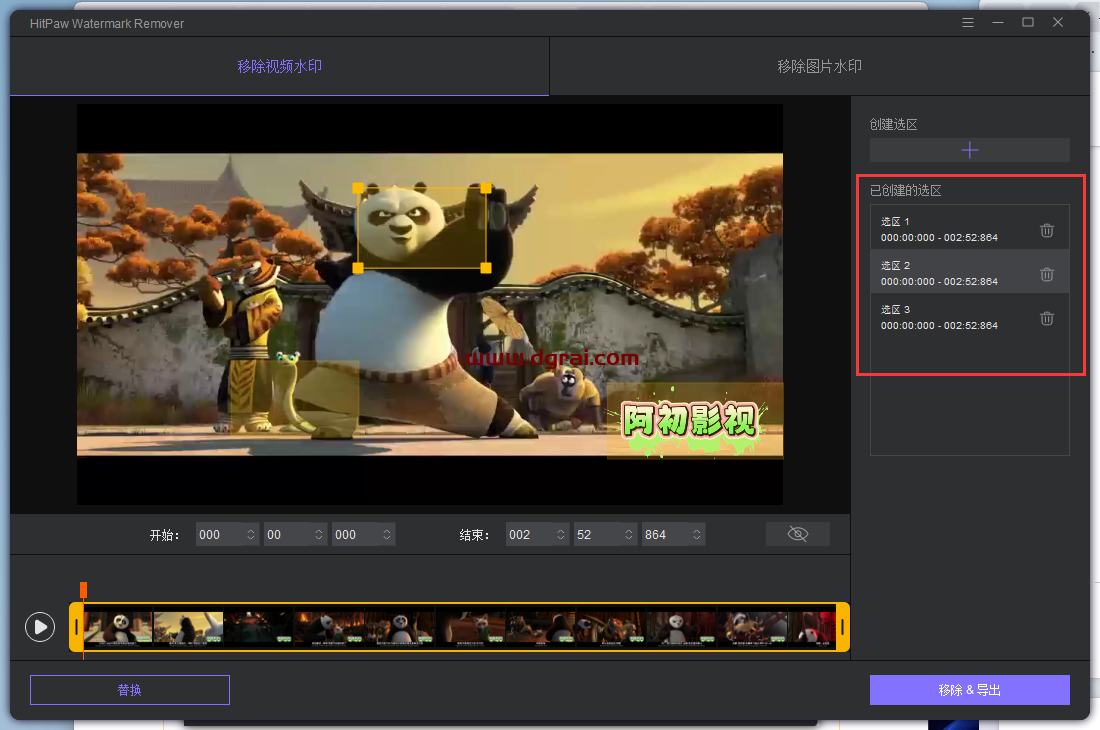Click stepper arrows of end seconds field

tap(629, 534)
